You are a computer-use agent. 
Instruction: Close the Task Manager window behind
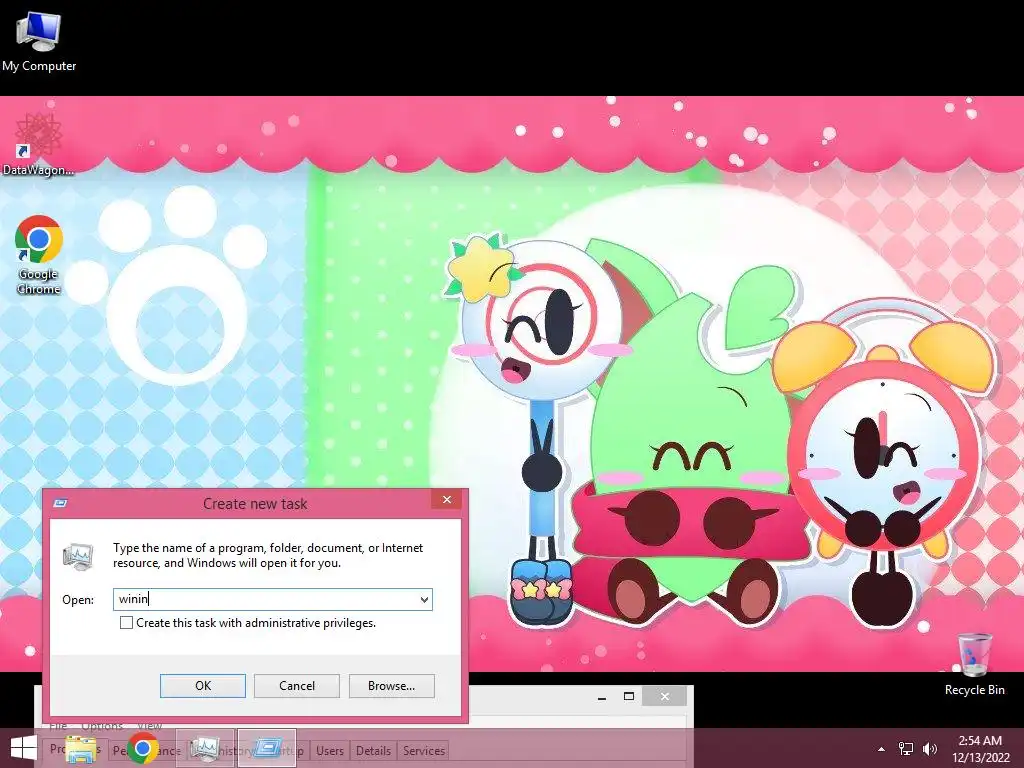[x=665, y=697]
